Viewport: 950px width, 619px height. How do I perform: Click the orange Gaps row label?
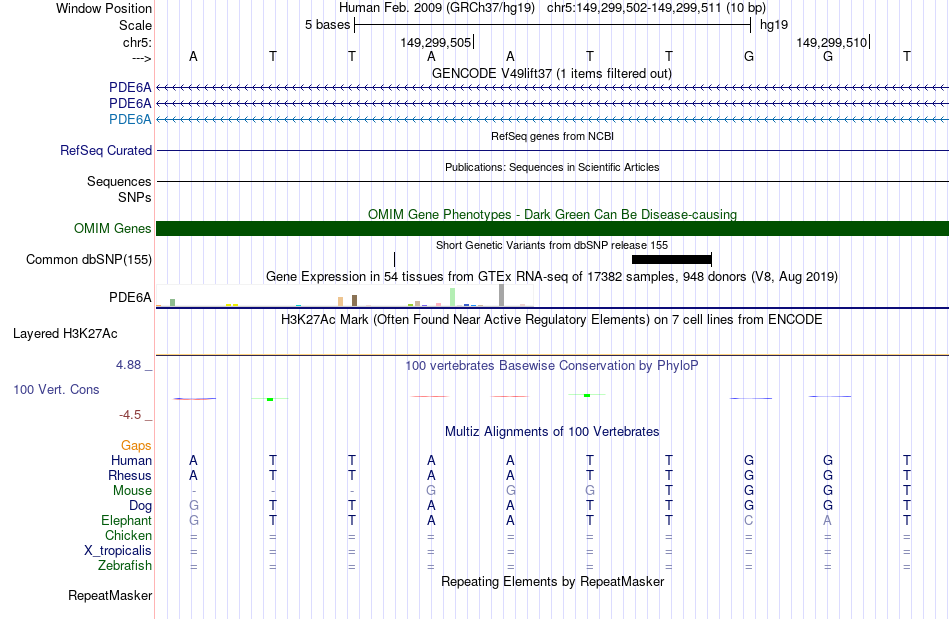pos(136,446)
